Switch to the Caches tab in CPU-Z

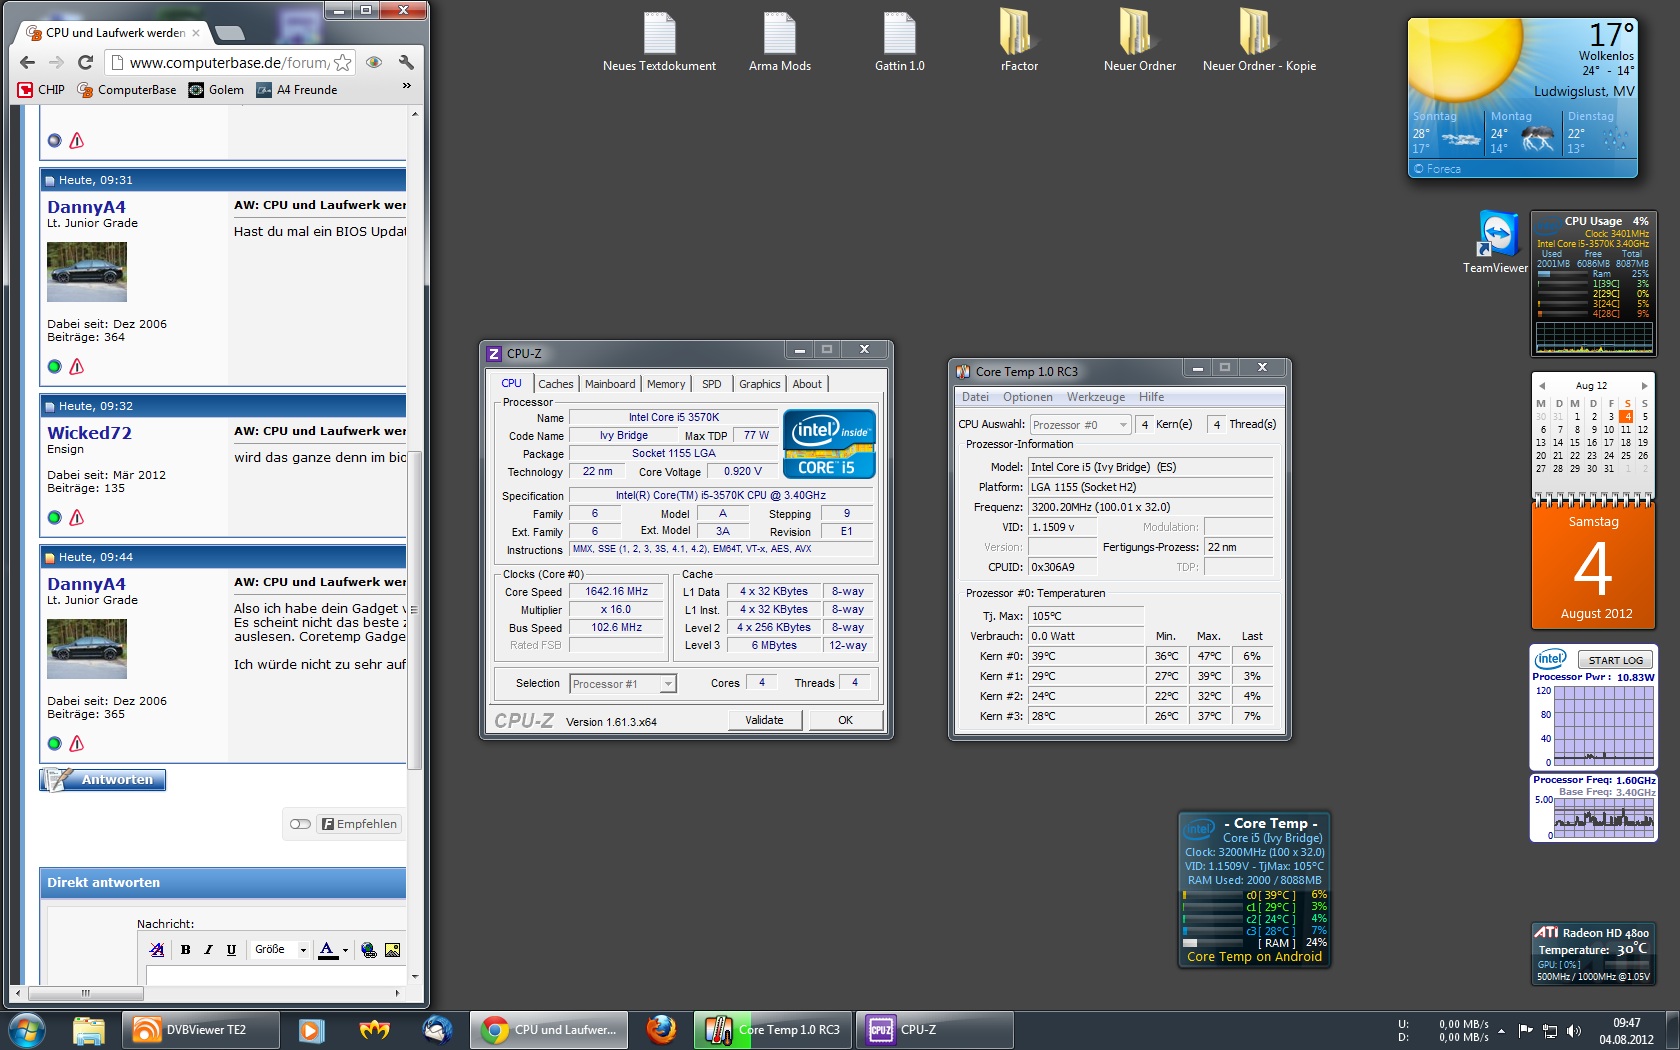tap(556, 384)
